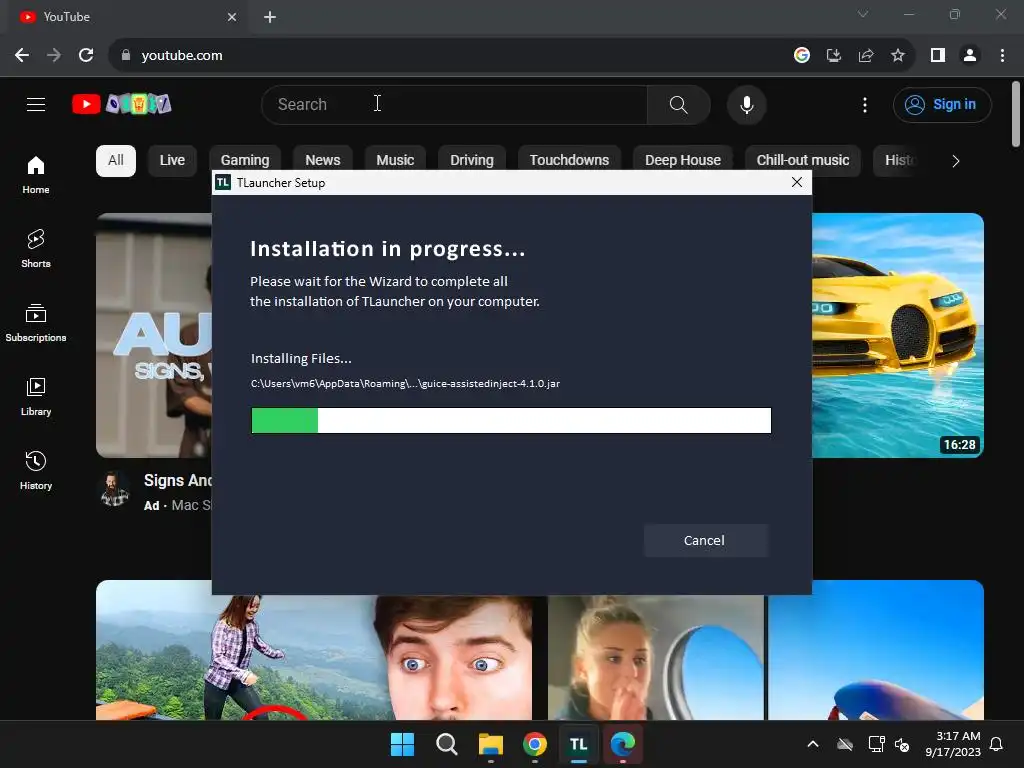Toggle the browser side panel
This screenshot has height=768, width=1024.
938,56
